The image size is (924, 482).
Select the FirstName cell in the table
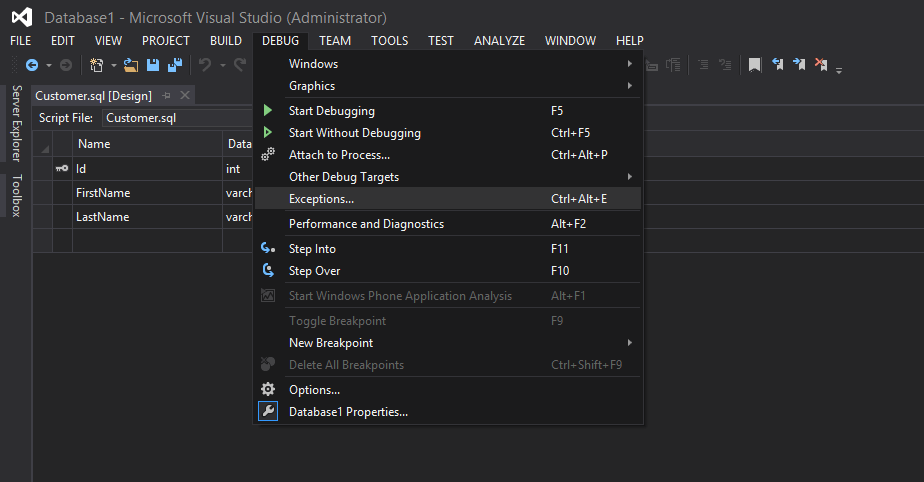pos(147,193)
